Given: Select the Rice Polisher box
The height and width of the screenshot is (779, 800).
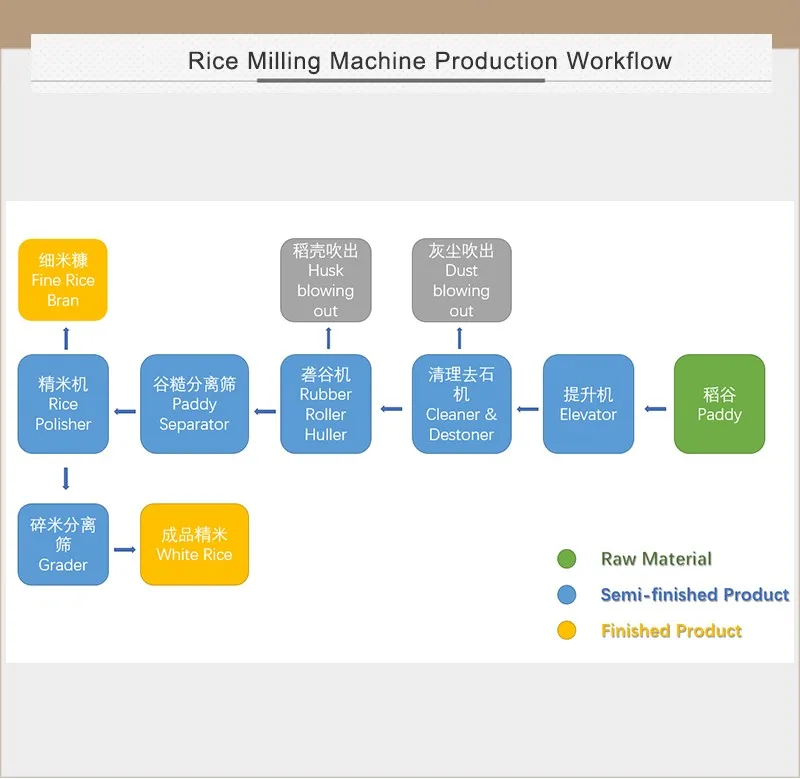Looking at the screenshot, I should click(x=63, y=404).
